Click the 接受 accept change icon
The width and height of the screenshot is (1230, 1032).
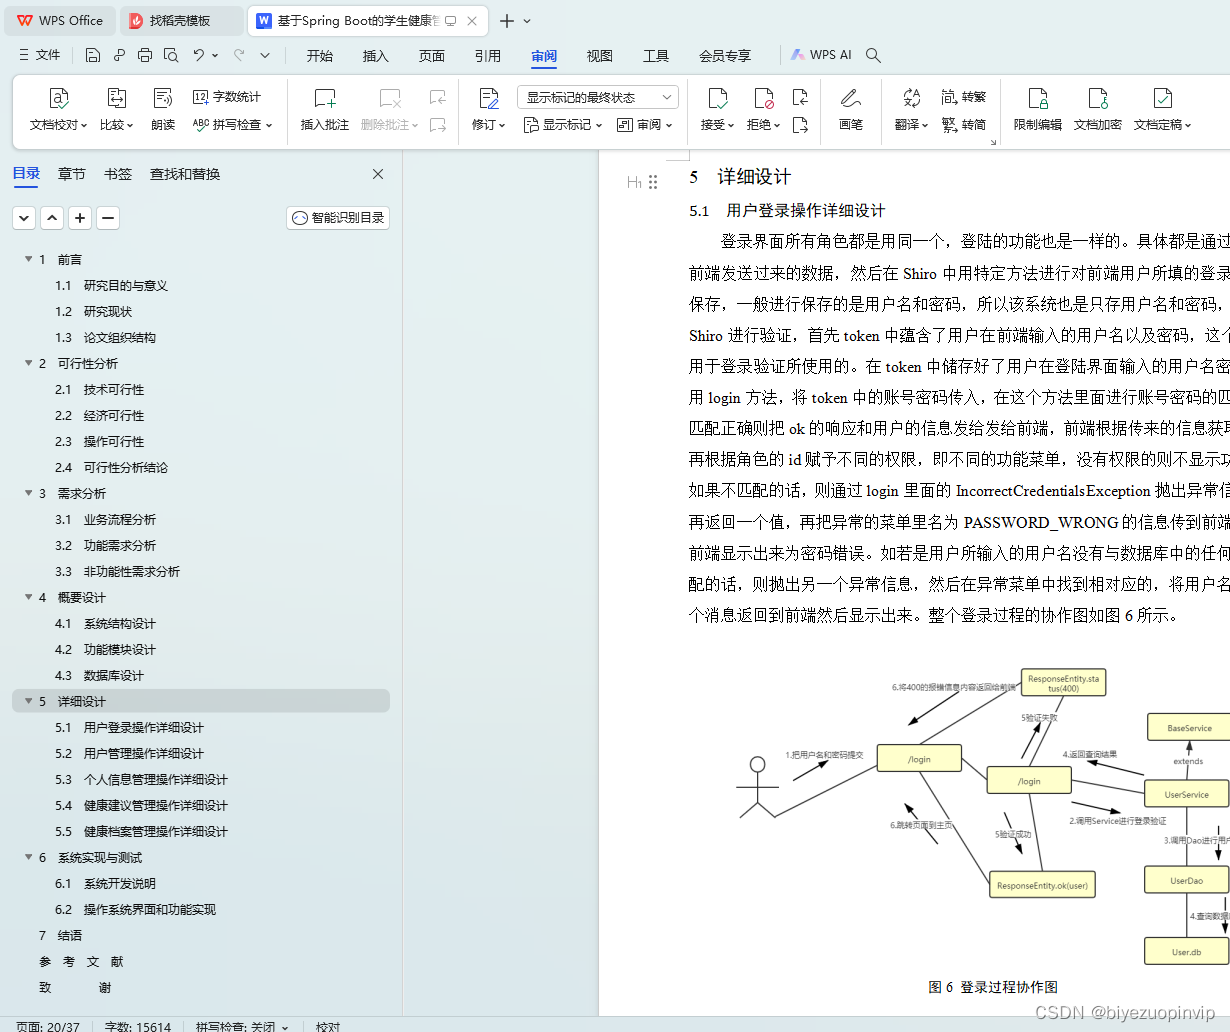[717, 98]
